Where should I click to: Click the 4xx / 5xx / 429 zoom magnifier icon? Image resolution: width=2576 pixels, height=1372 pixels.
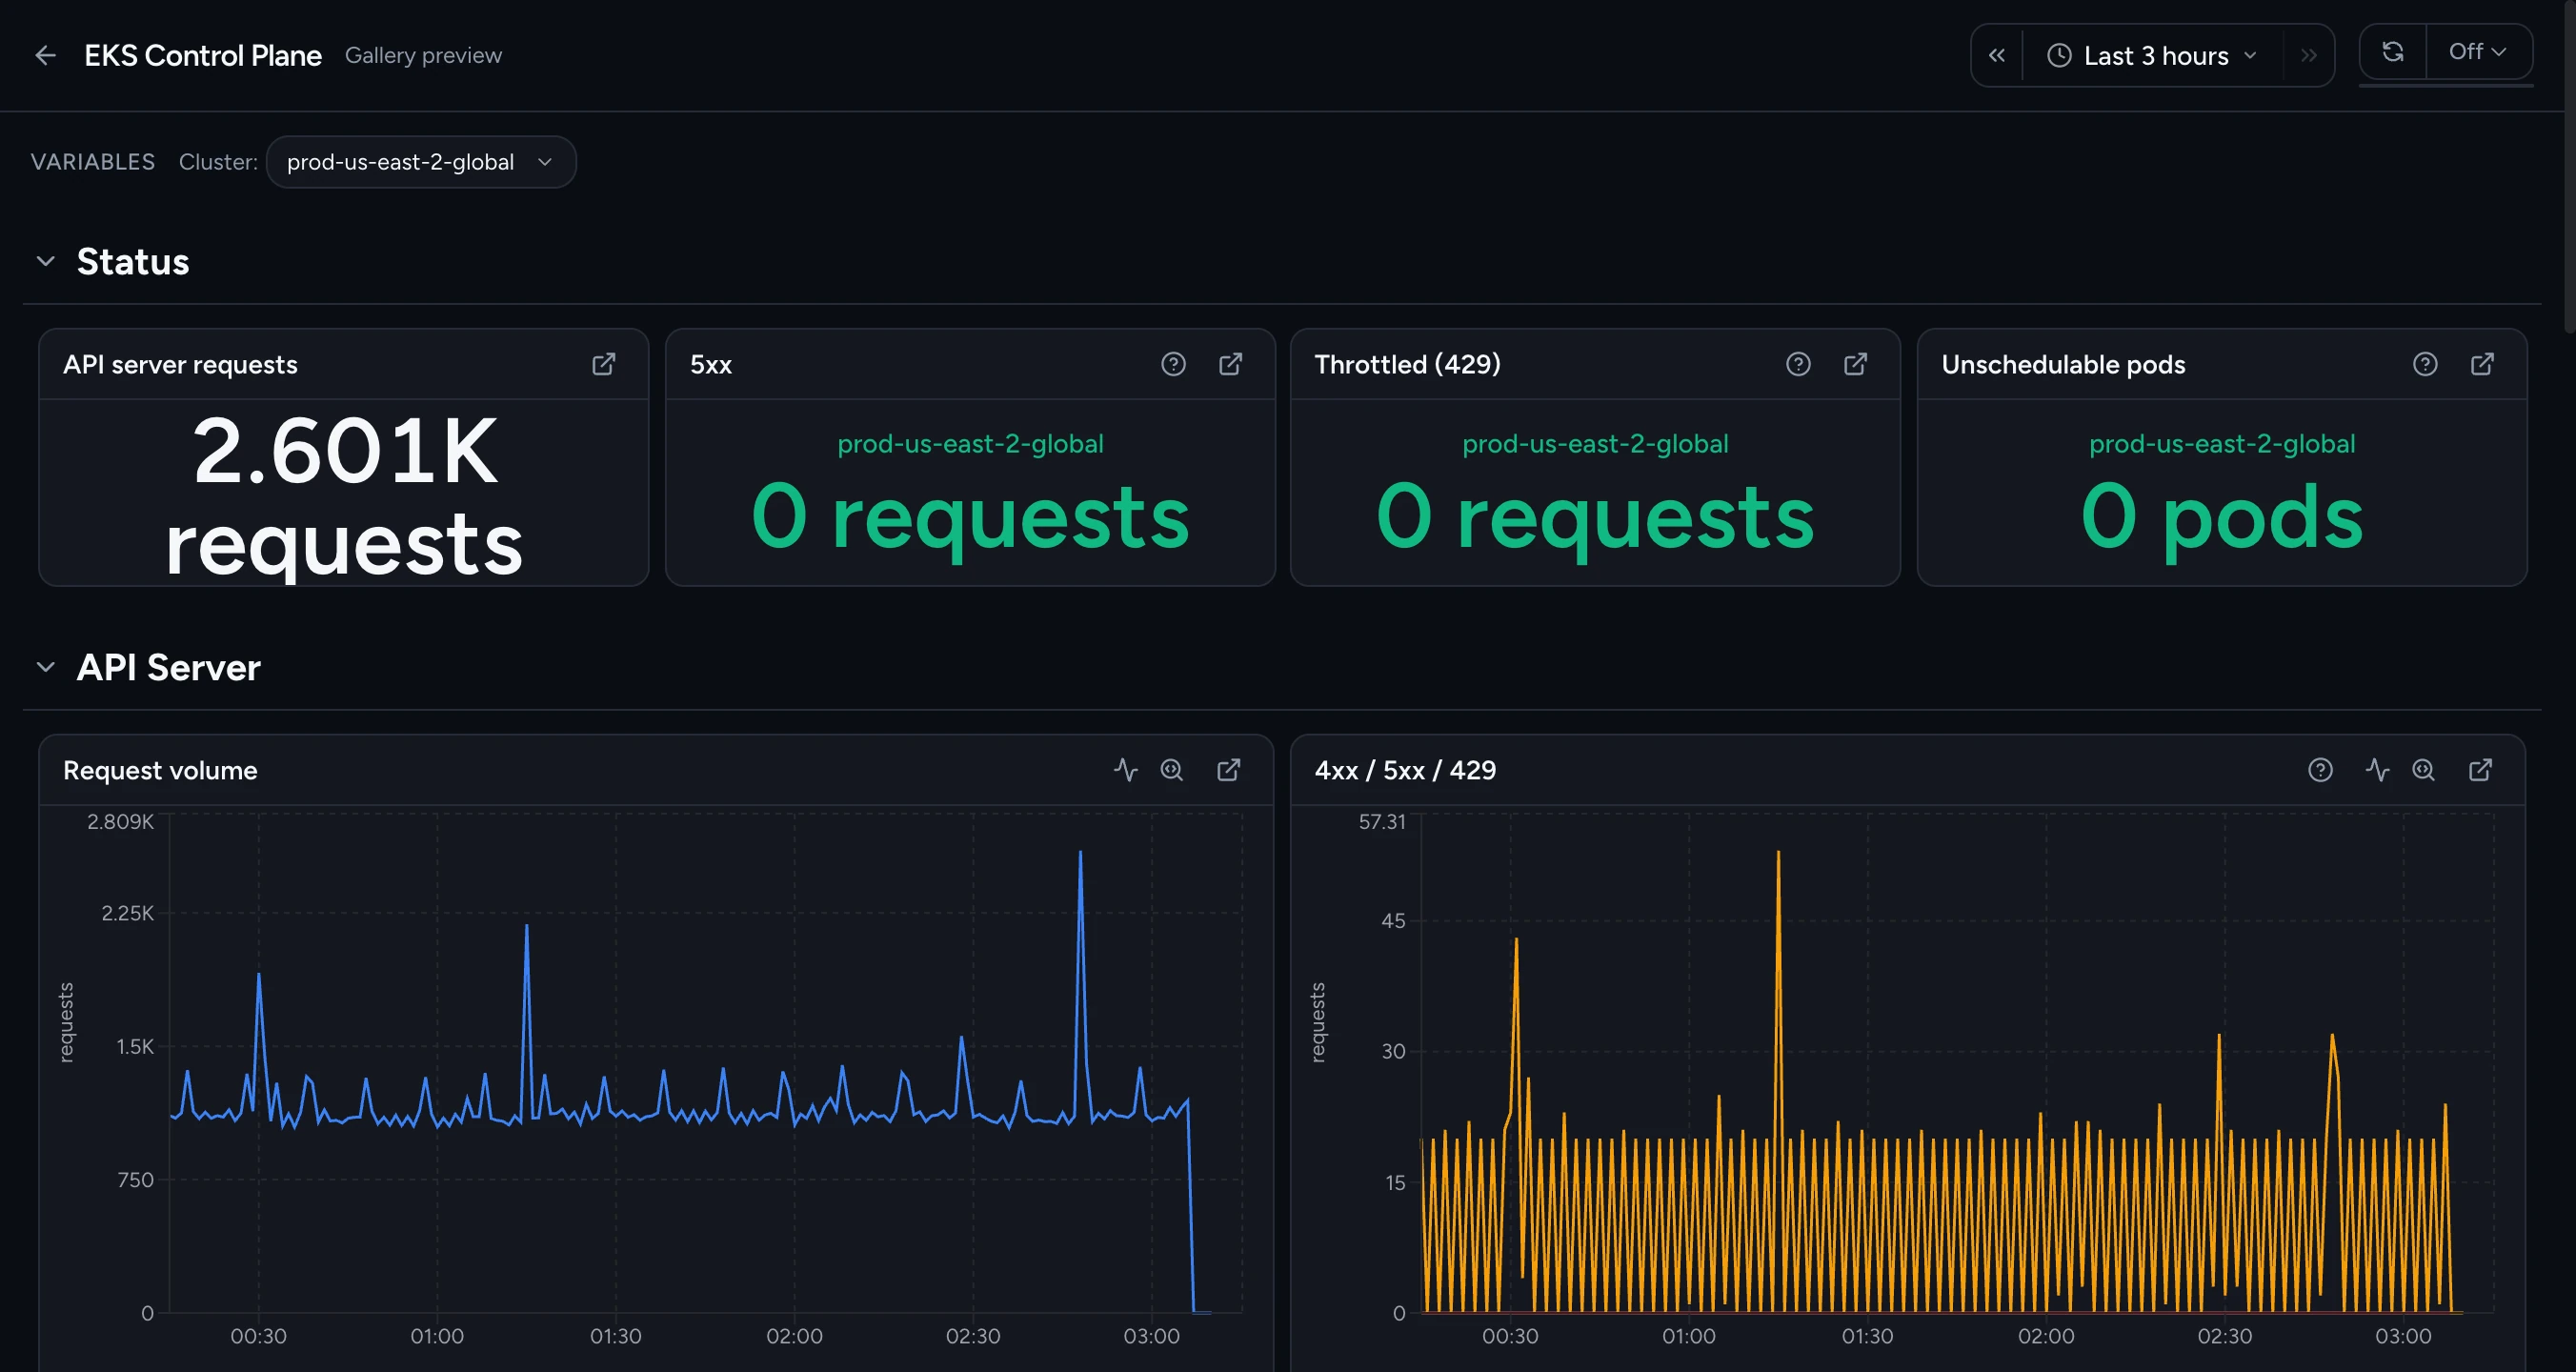pyautogui.click(x=2424, y=770)
